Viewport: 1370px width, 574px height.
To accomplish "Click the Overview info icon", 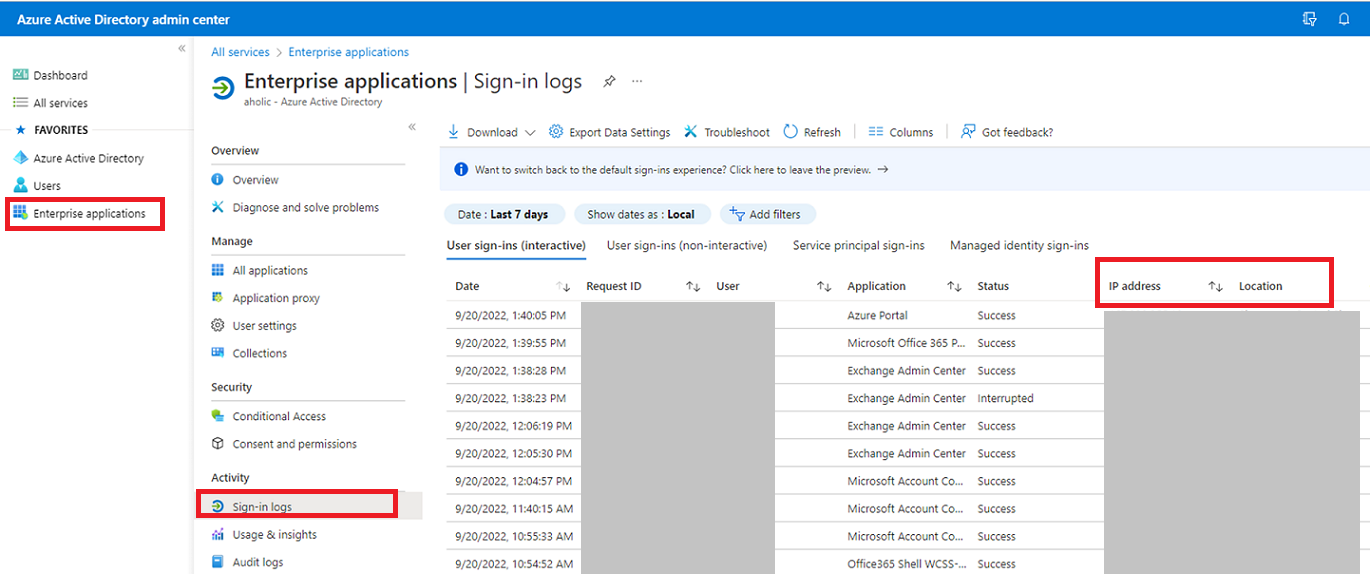I will coord(218,180).
